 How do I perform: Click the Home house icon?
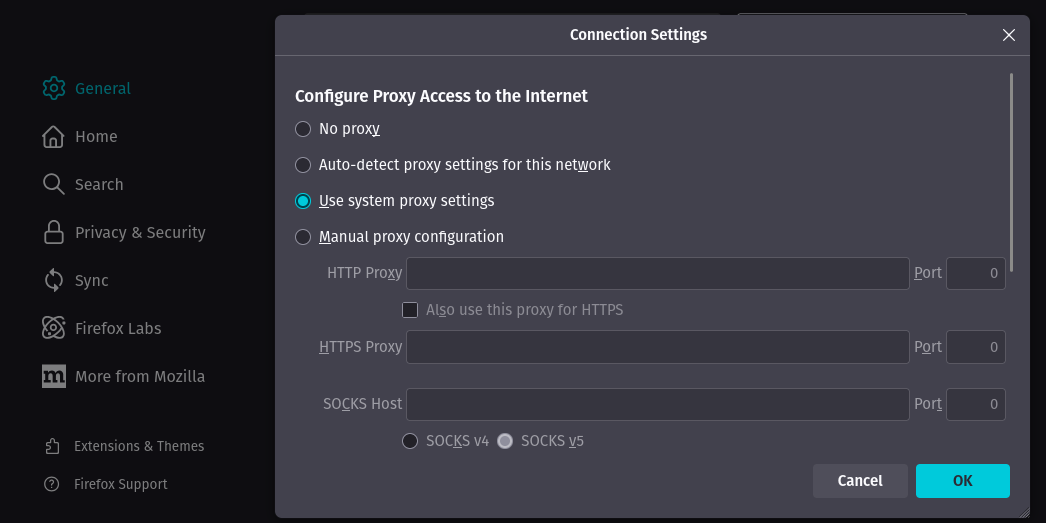54,136
